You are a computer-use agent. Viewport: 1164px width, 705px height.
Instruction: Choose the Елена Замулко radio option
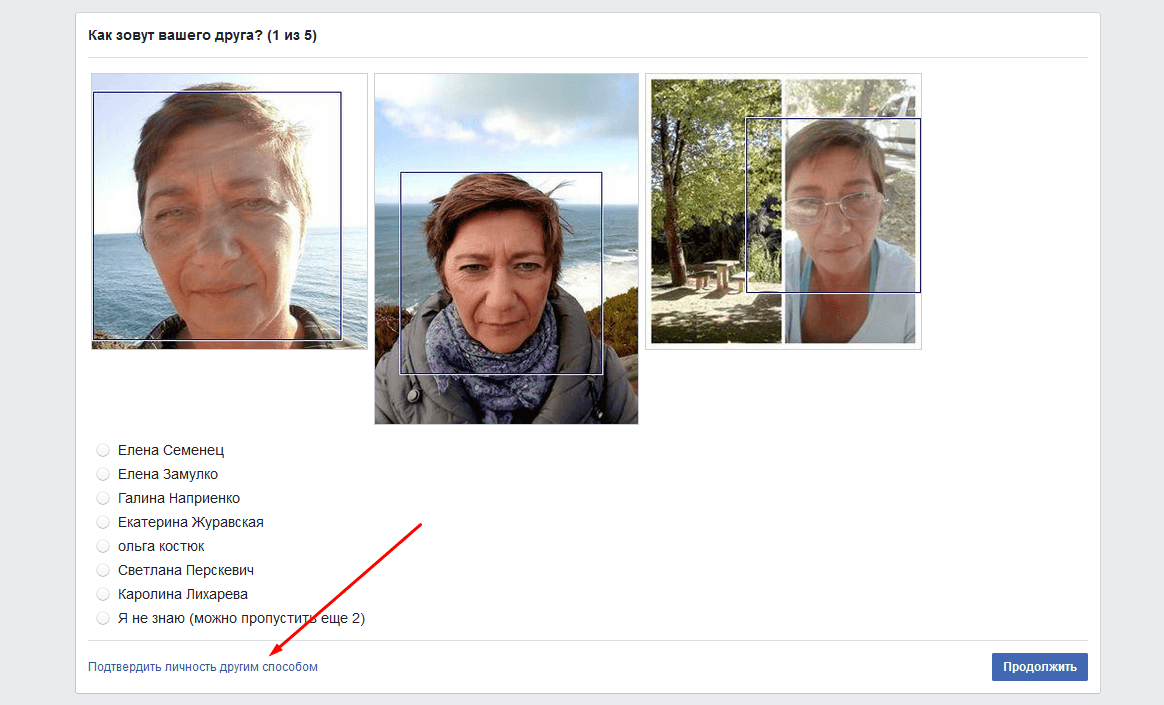103,473
